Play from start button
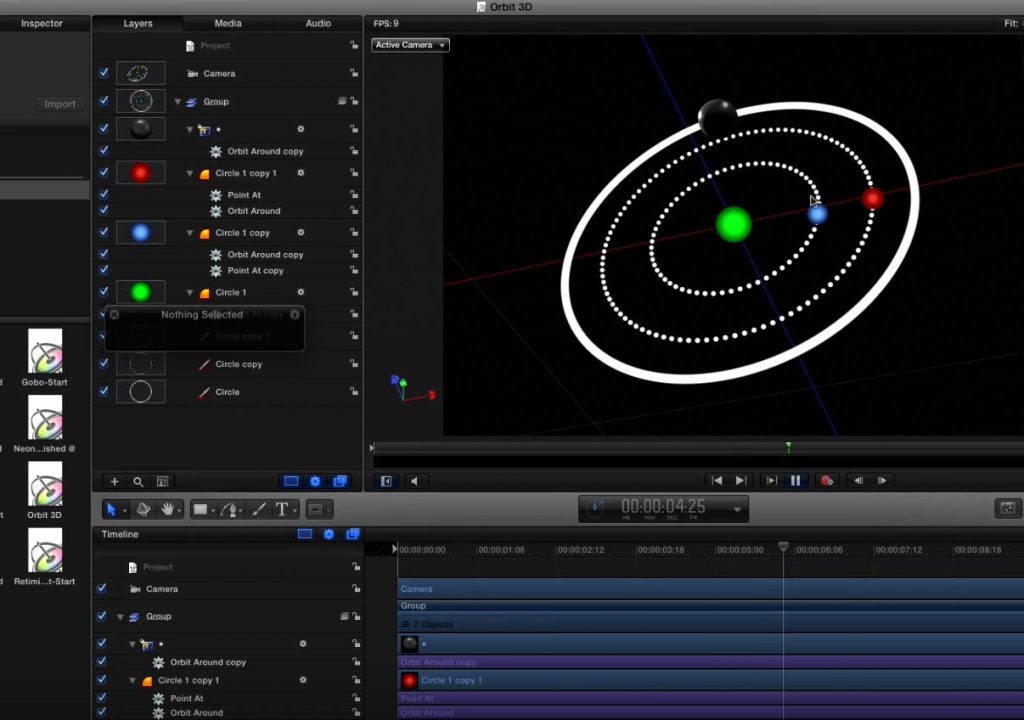The image size is (1024, 720). [772, 481]
